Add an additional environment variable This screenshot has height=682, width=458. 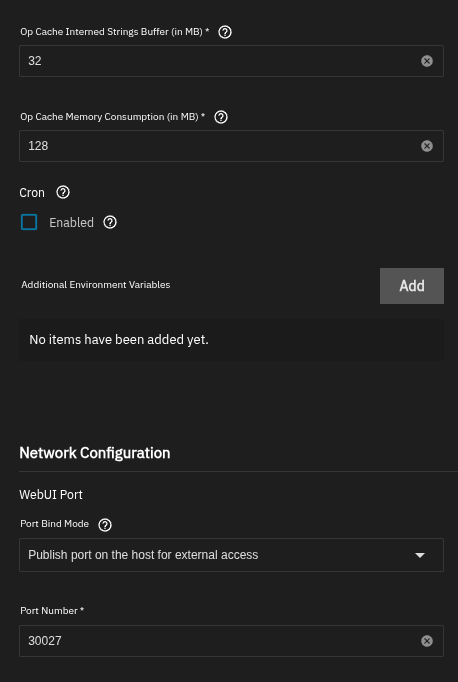pyautogui.click(x=412, y=286)
